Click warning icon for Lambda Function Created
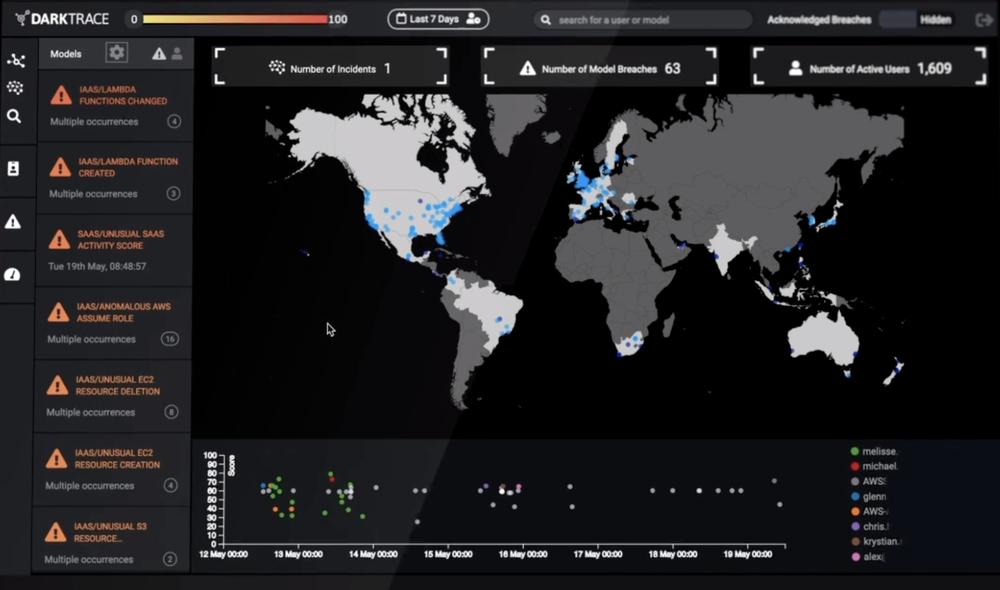1000x590 pixels. point(60,167)
